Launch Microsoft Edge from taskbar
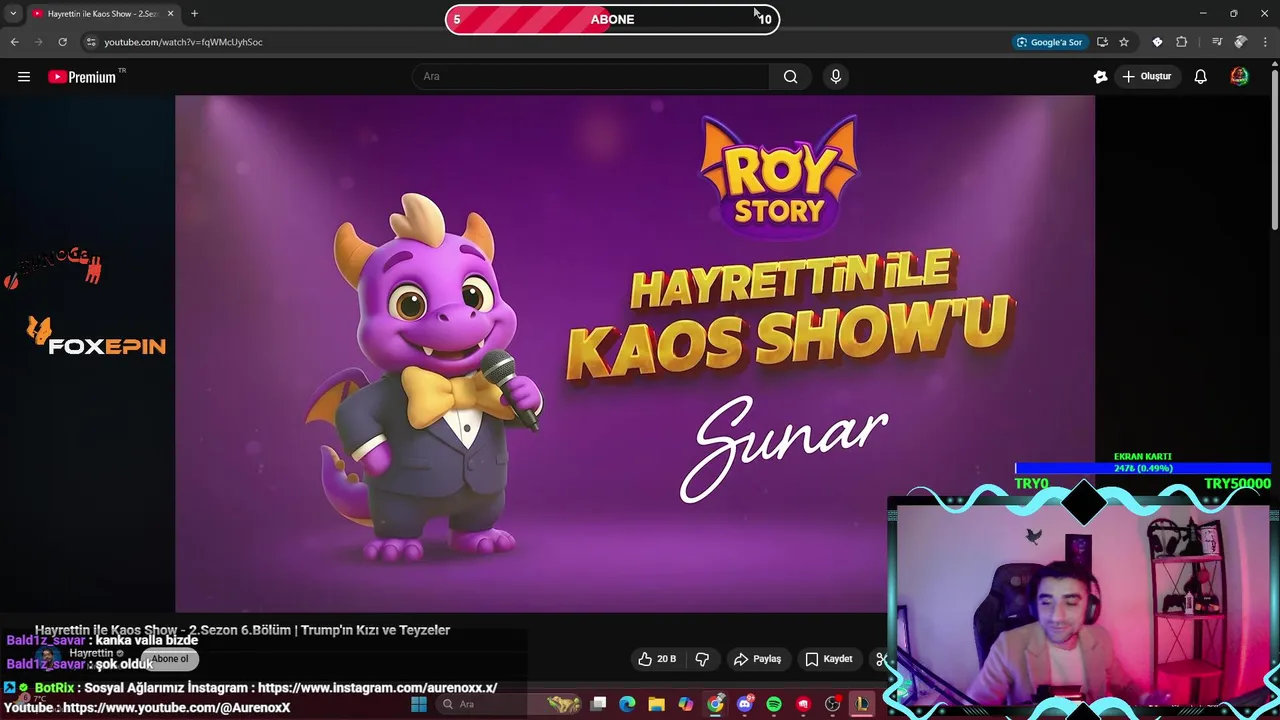 coord(627,704)
